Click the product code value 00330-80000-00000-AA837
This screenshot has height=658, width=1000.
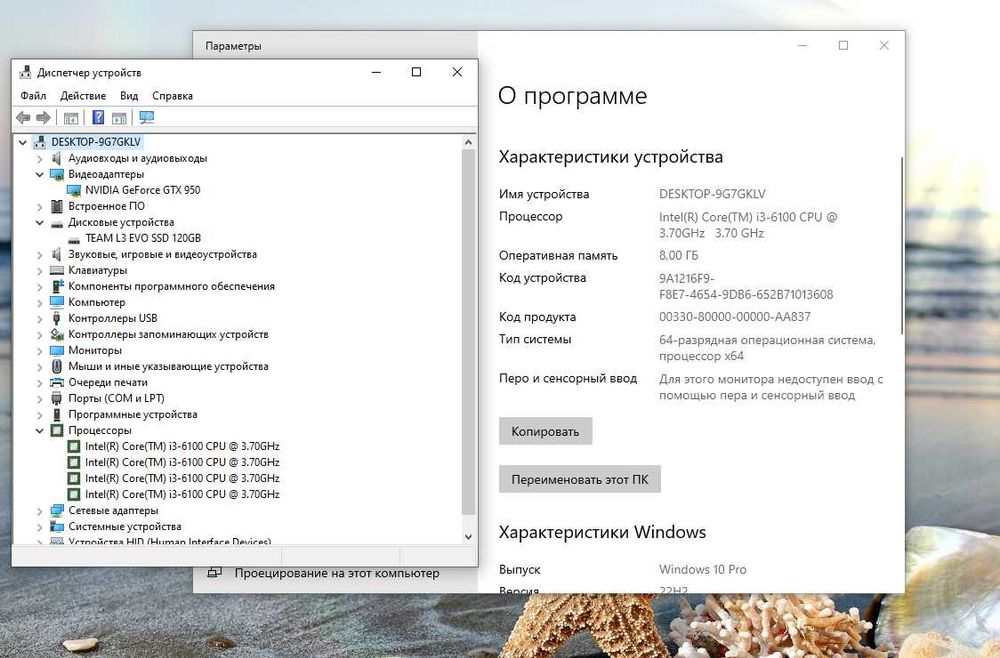pos(735,317)
